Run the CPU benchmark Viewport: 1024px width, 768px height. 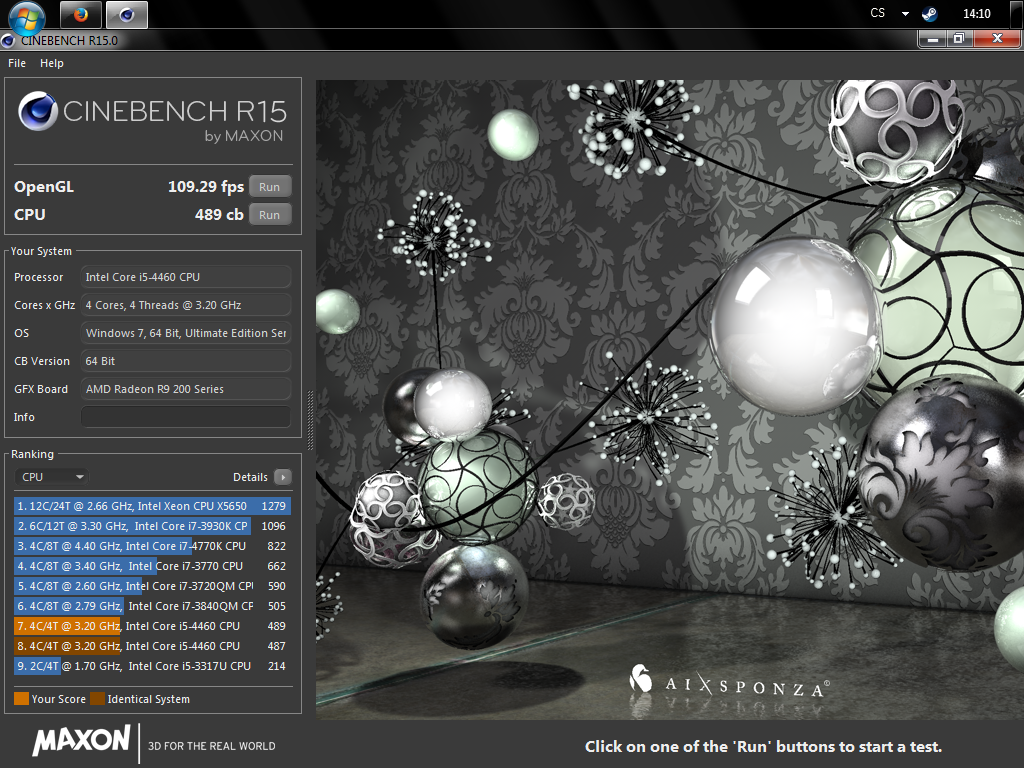coord(270,215)
